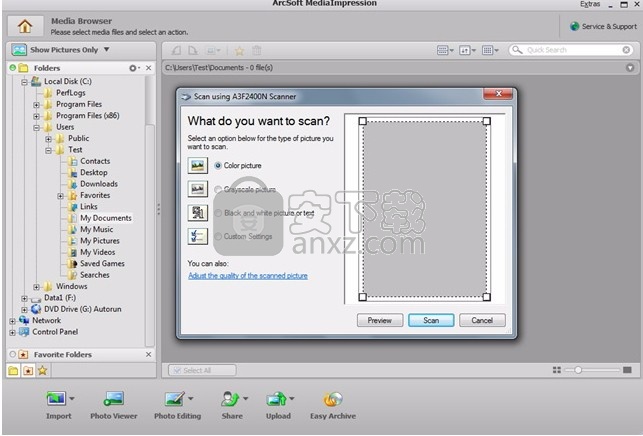Click the yellow star icon below the panel
Viewport: 643px width, 436px height.
tap(43, 371)
